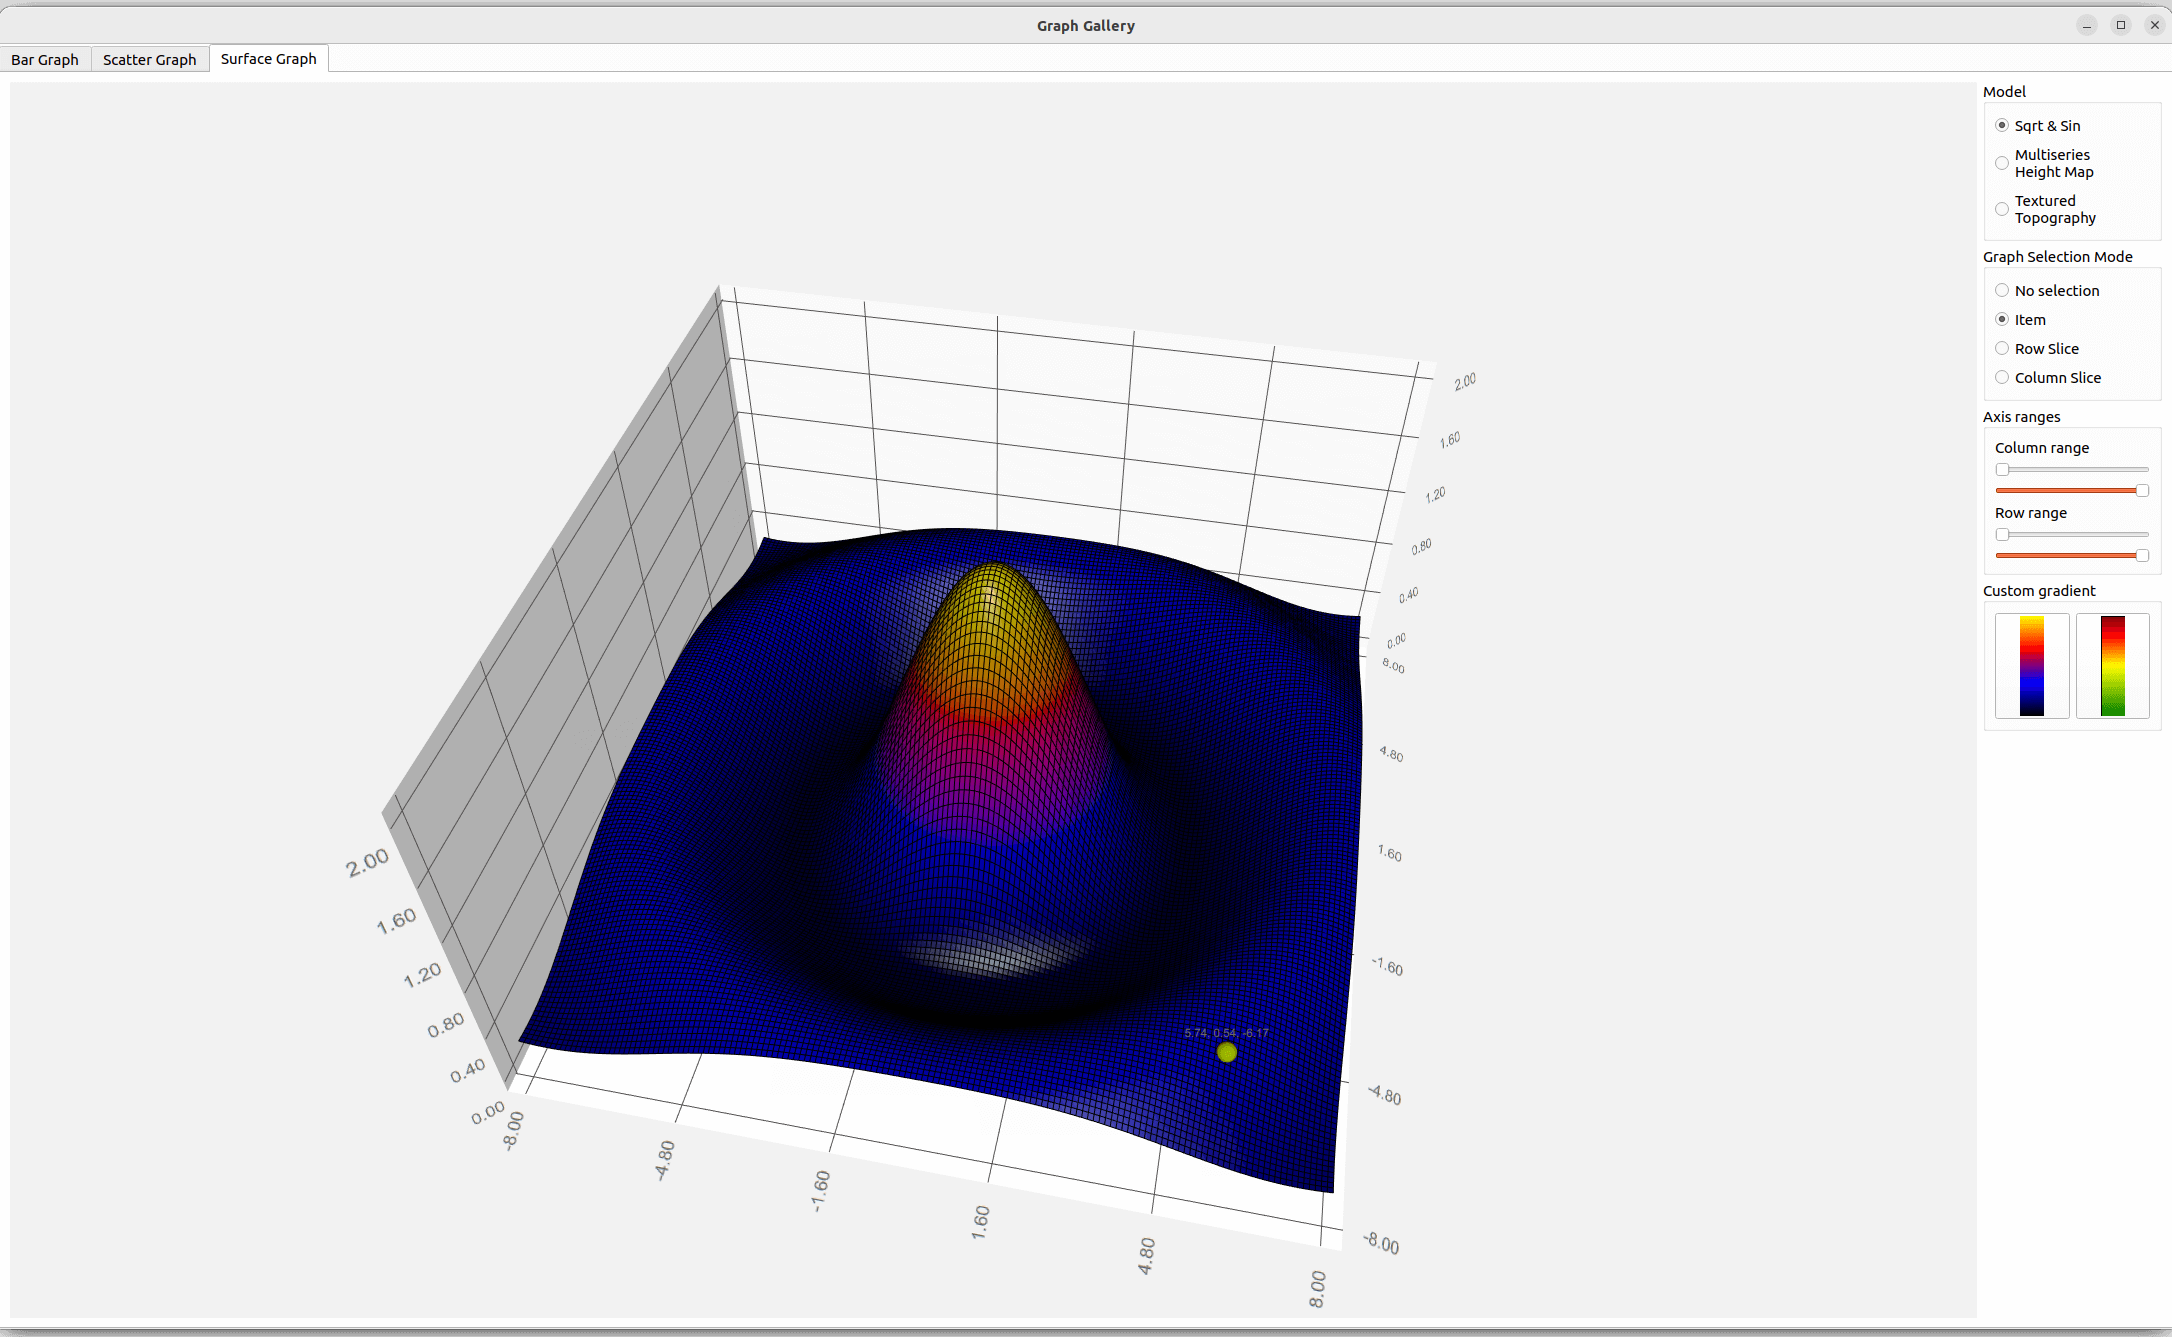2172x1337 pixels.
Task: Set selection mode to No selection
Action: pos(2002,291)
